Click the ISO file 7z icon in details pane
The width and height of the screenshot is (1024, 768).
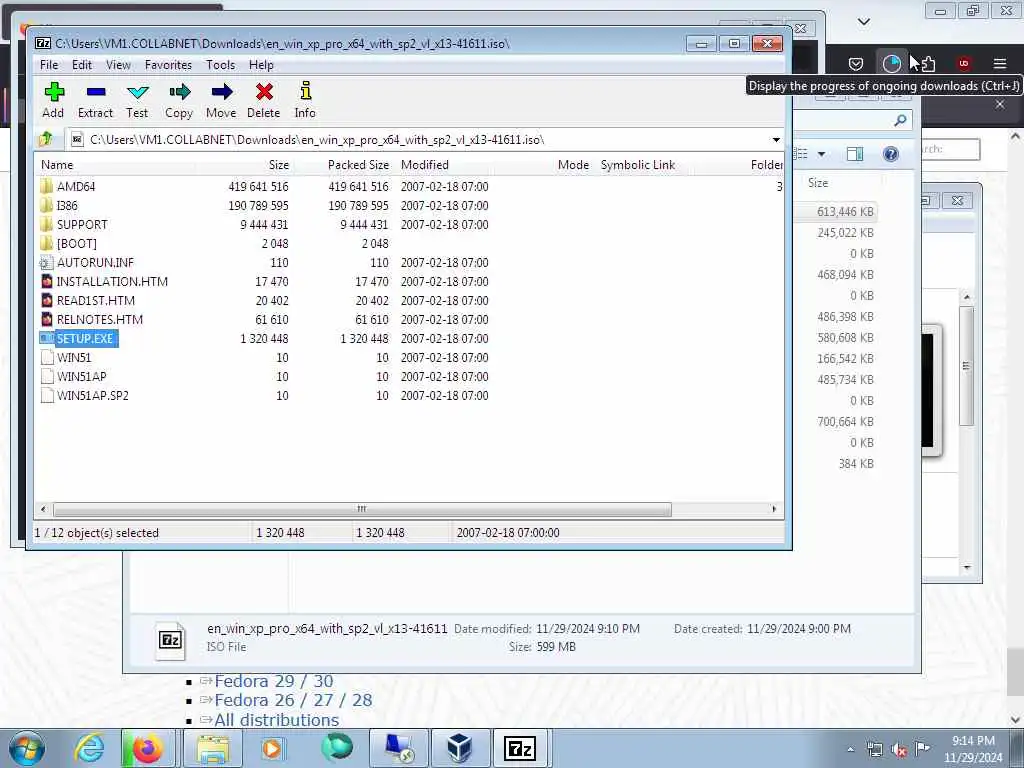click(170, 640)
